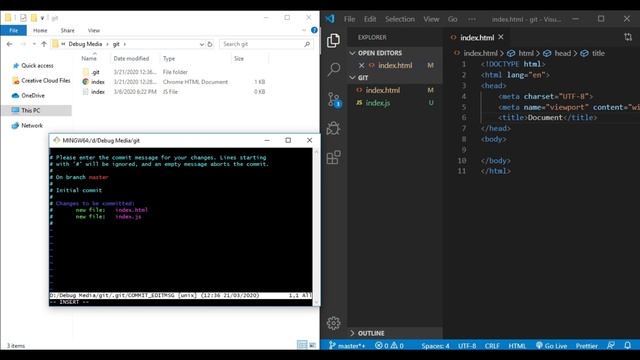This screenshot has height=360, width=640.
Task: Click the feedback icon in status bar
Action: (611, 345)
